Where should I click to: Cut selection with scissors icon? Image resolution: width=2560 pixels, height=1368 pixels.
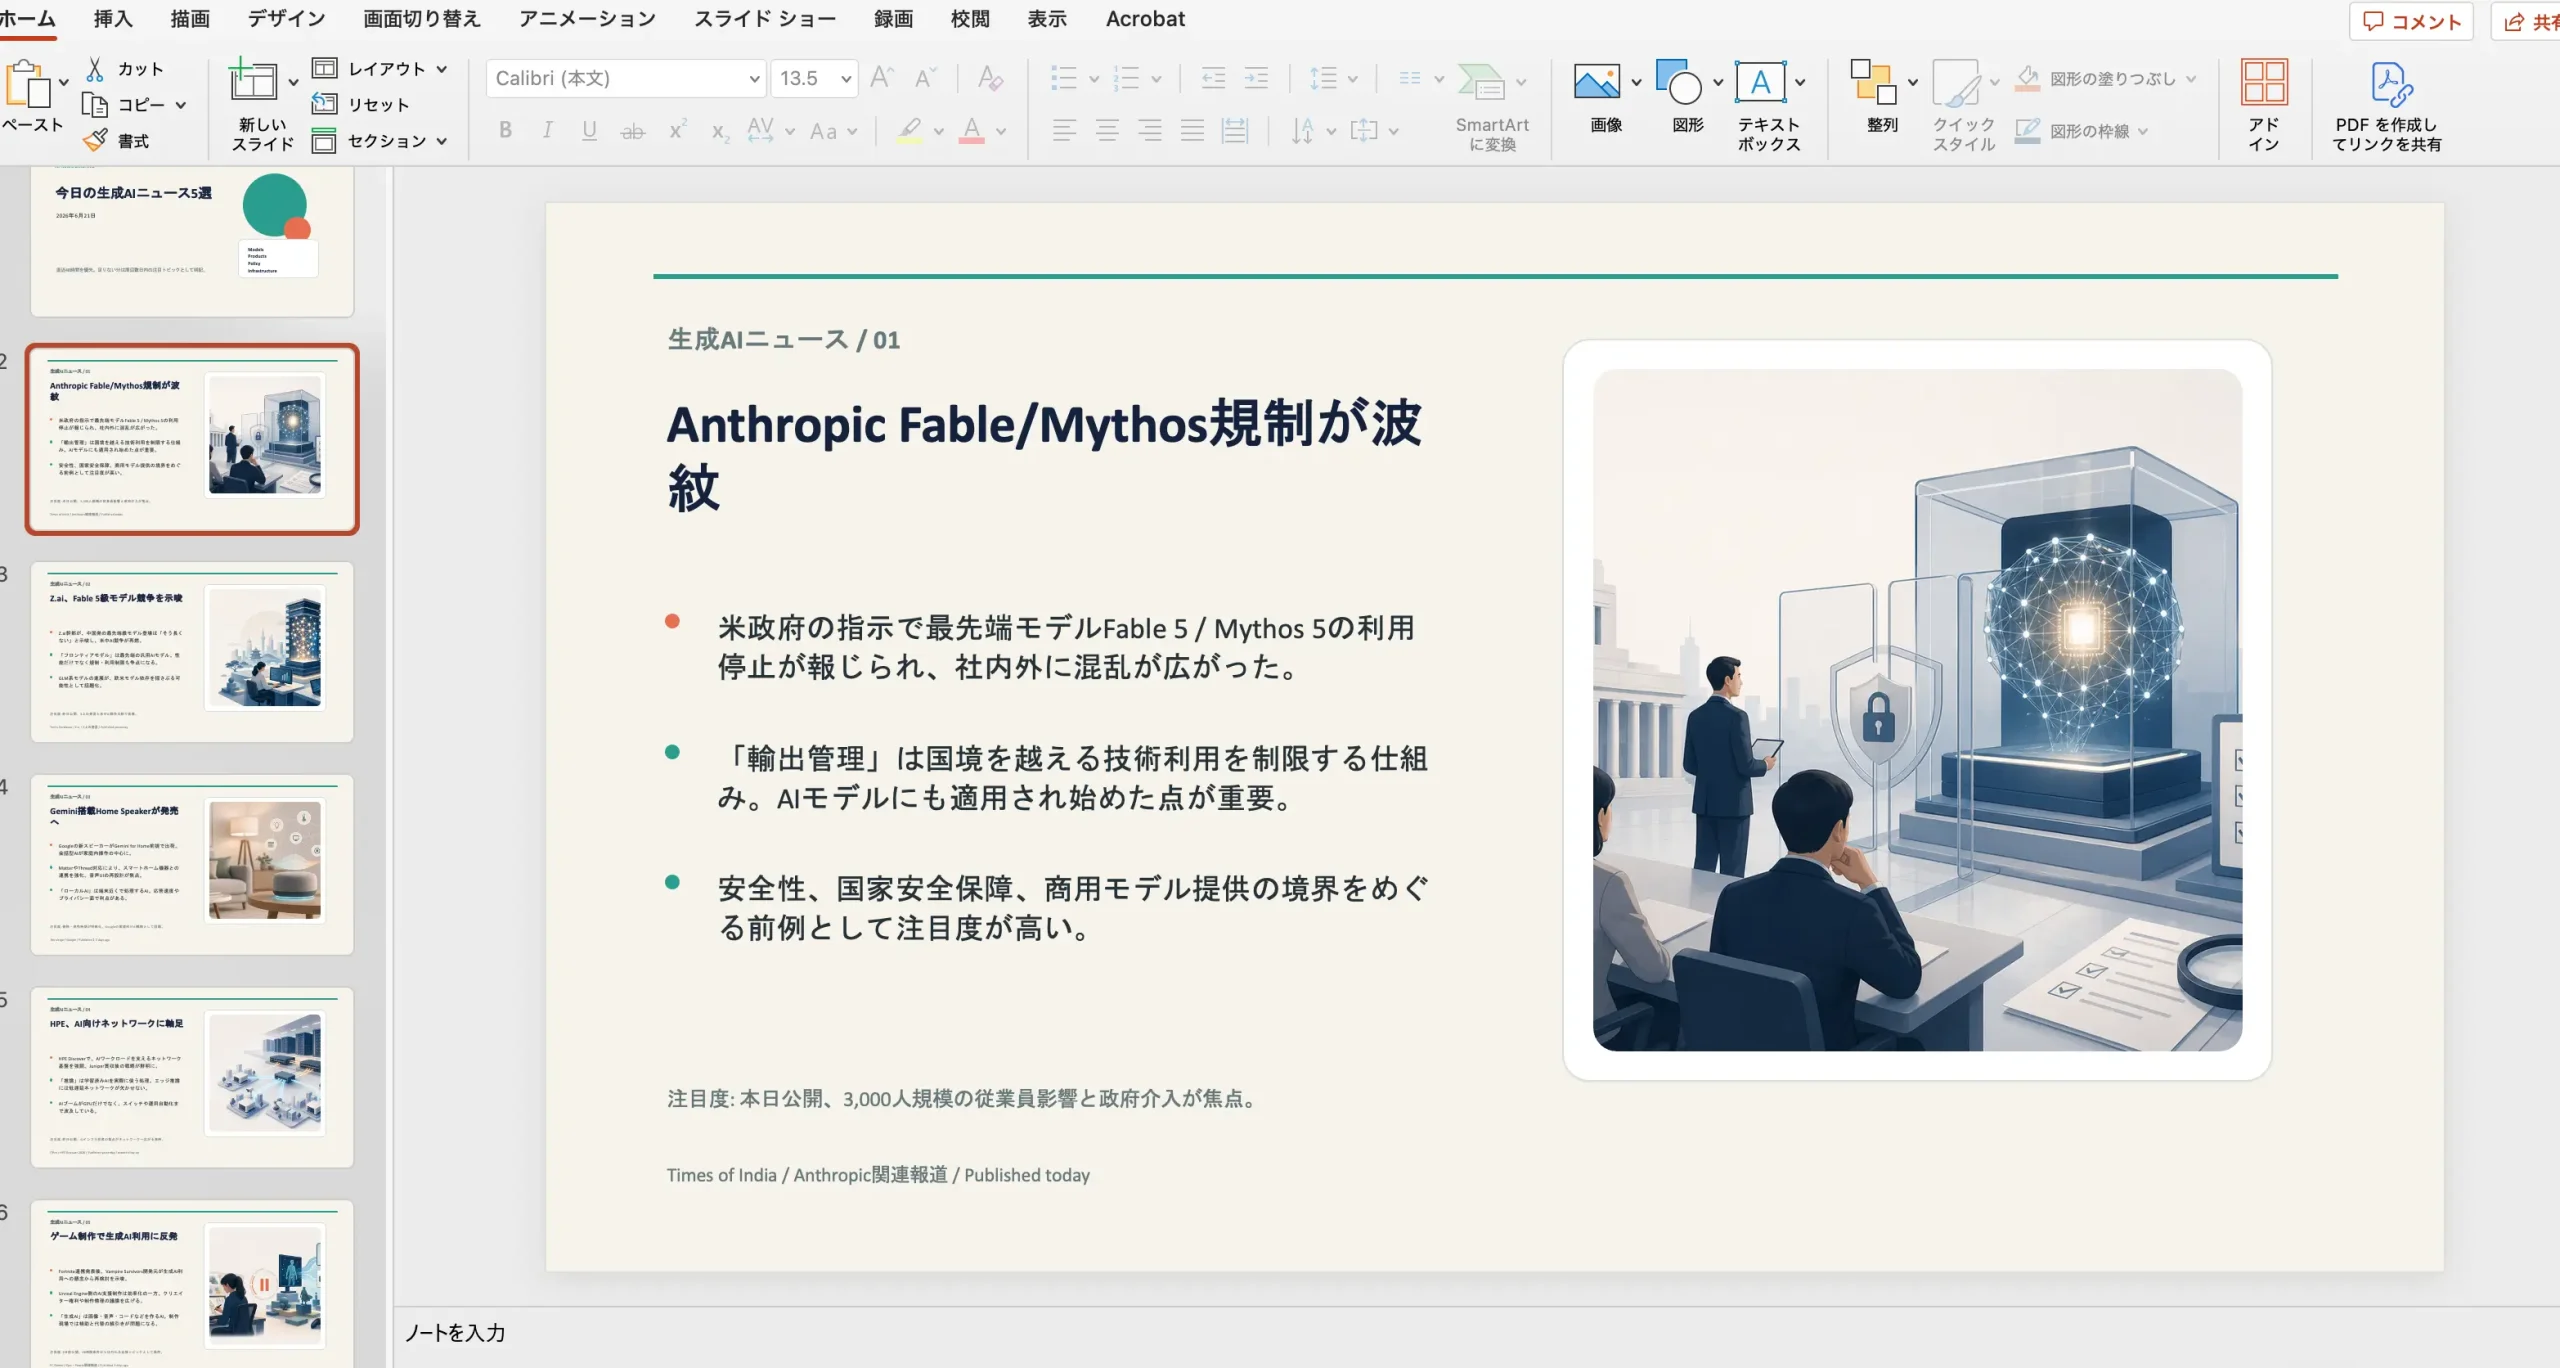point(95,69)
